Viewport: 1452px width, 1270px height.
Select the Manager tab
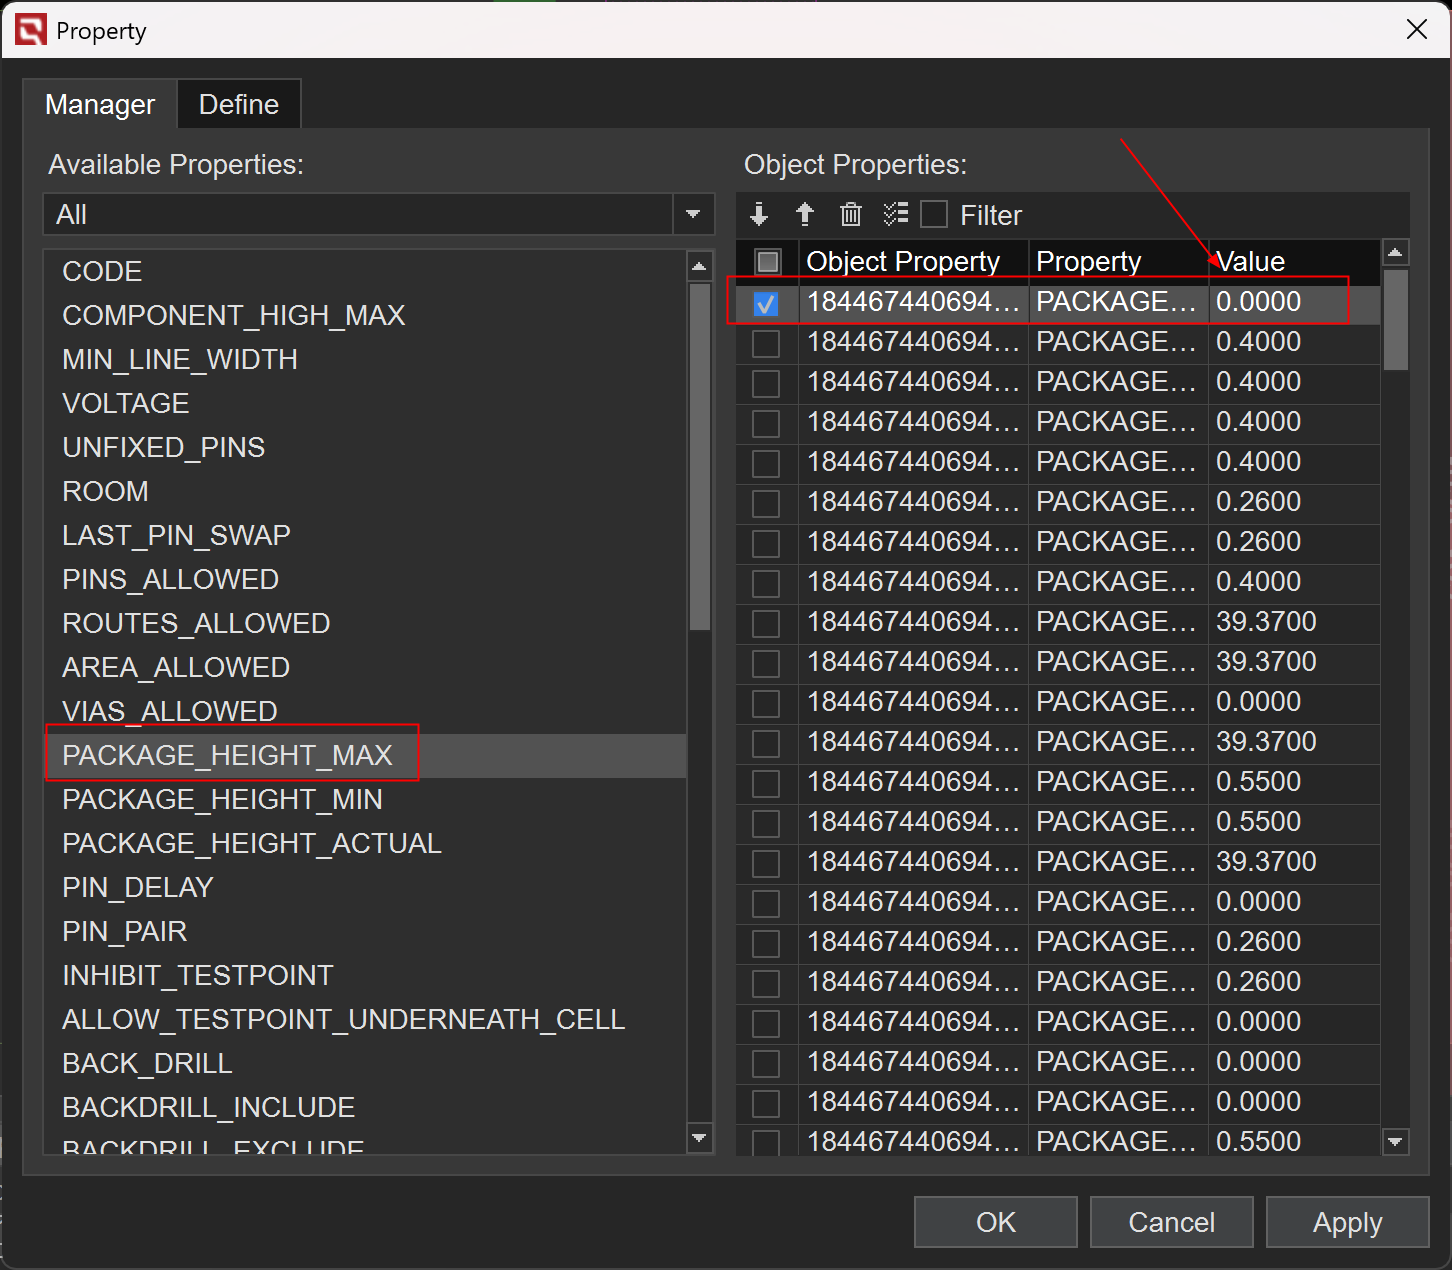[100, 105]
